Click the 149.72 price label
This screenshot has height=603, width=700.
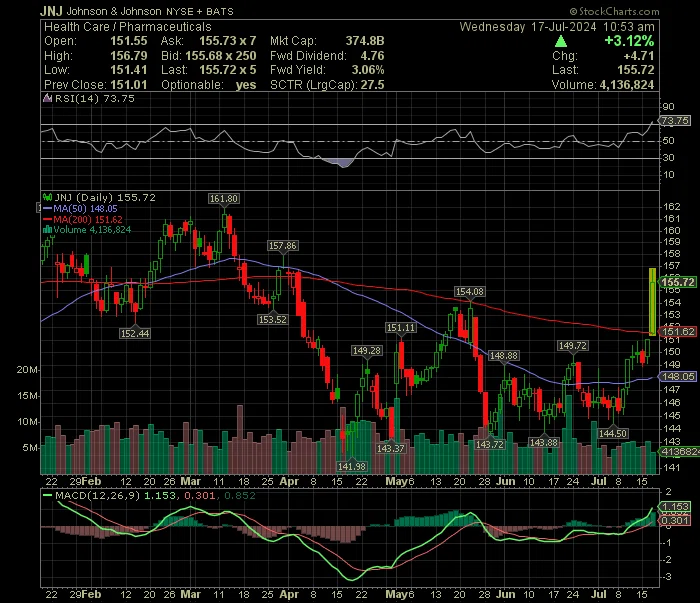coord(573,345)
